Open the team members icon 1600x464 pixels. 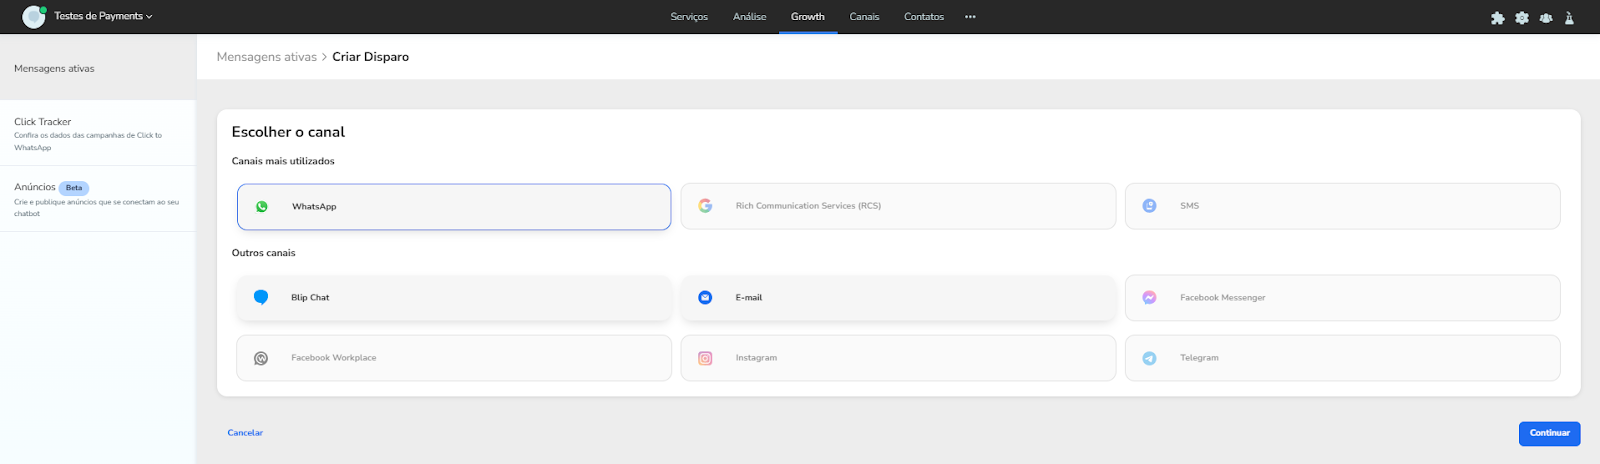[1546, 18]
